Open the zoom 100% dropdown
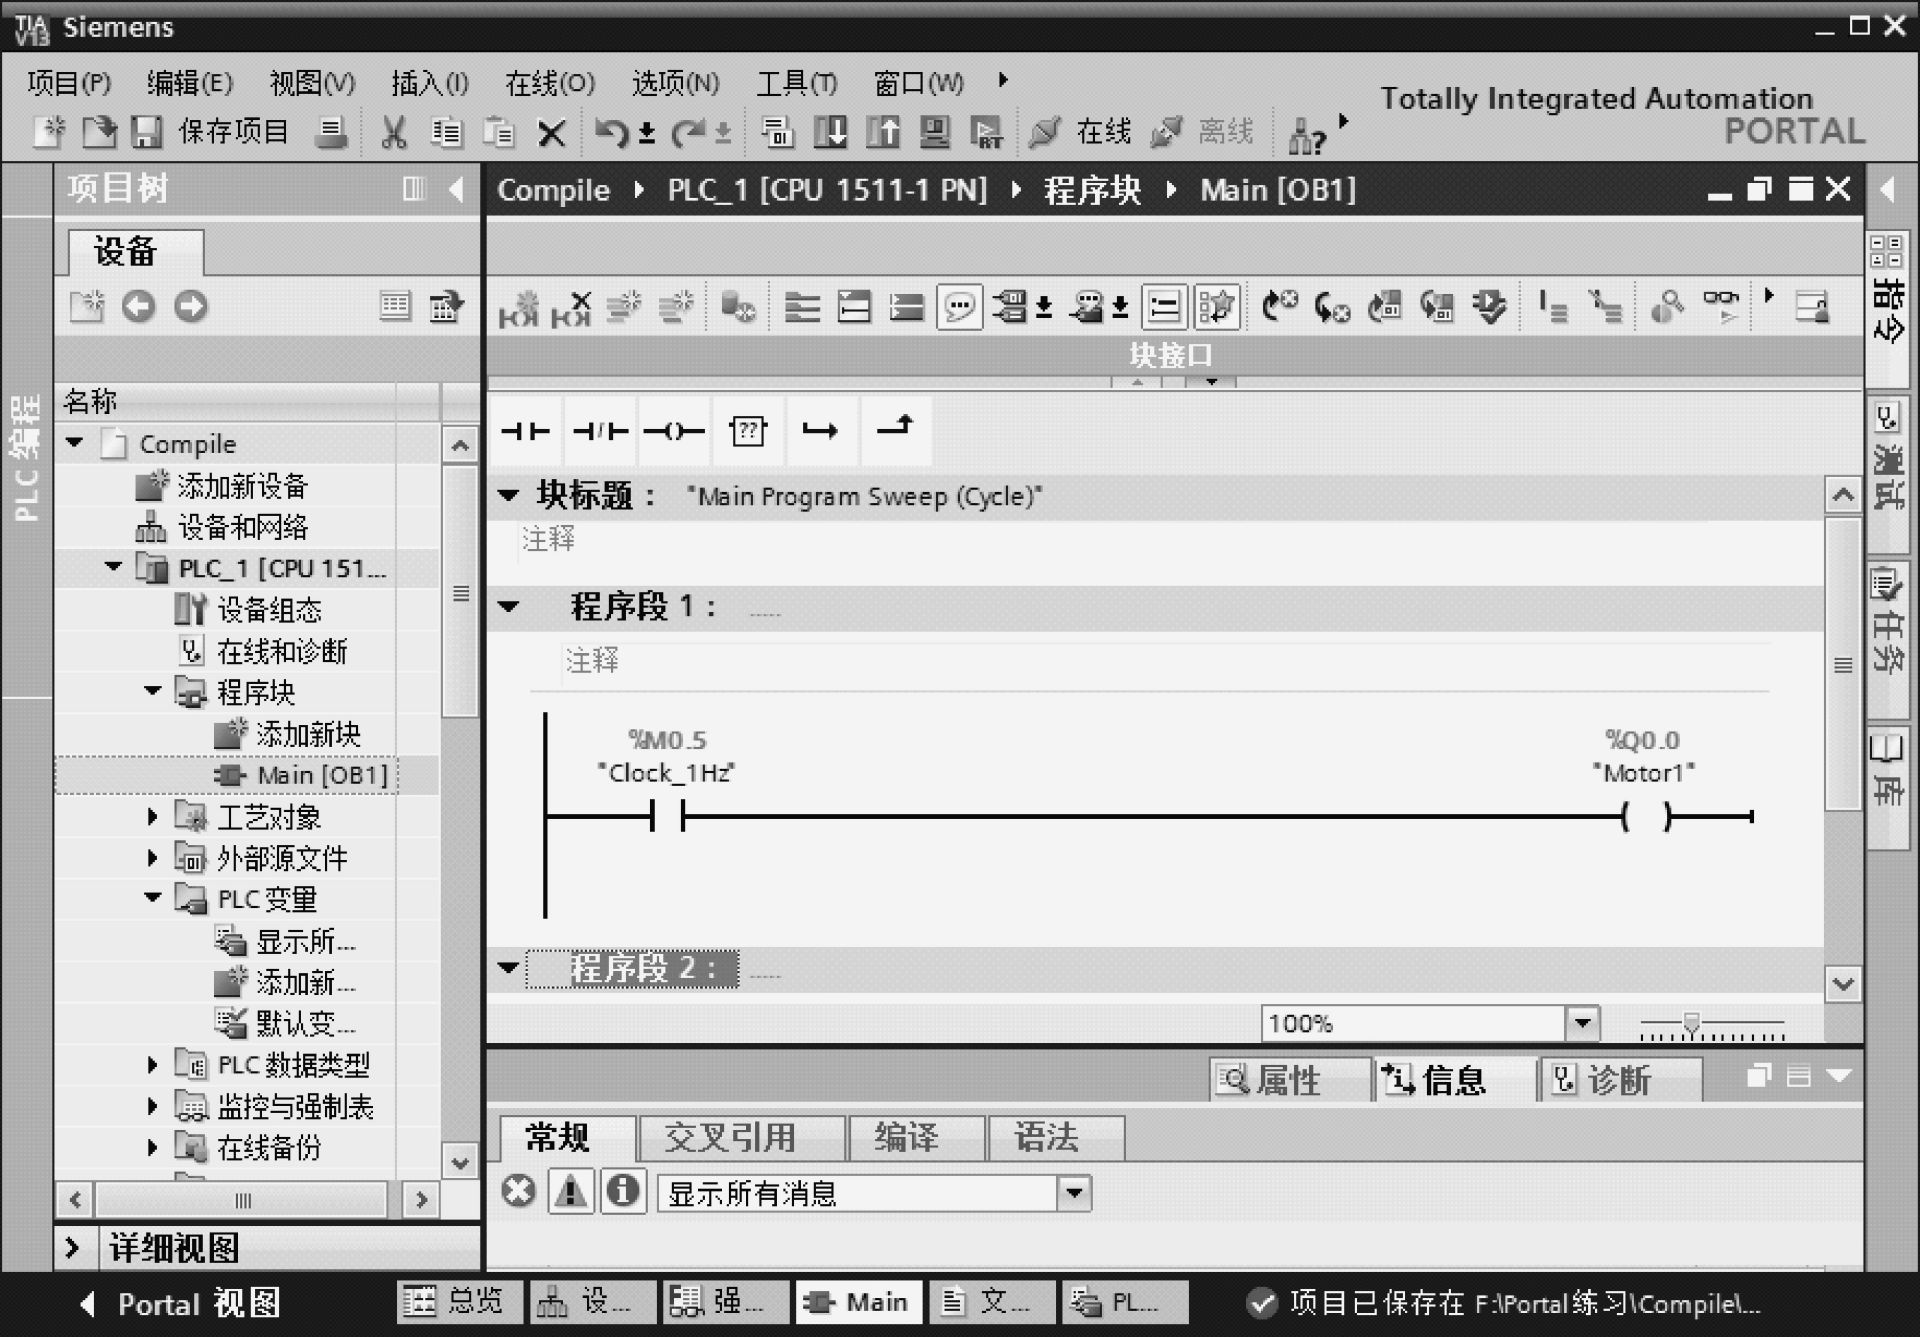Screen dimensions: 1920x1337 (1582, 1023)
